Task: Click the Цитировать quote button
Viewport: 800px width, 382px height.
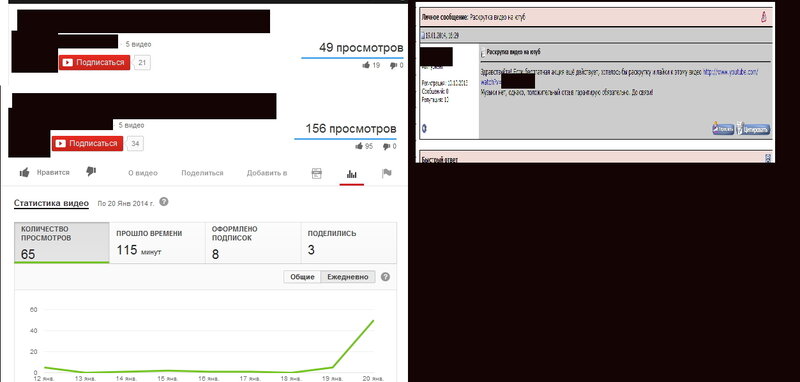Action: click(x=754, y=129)
